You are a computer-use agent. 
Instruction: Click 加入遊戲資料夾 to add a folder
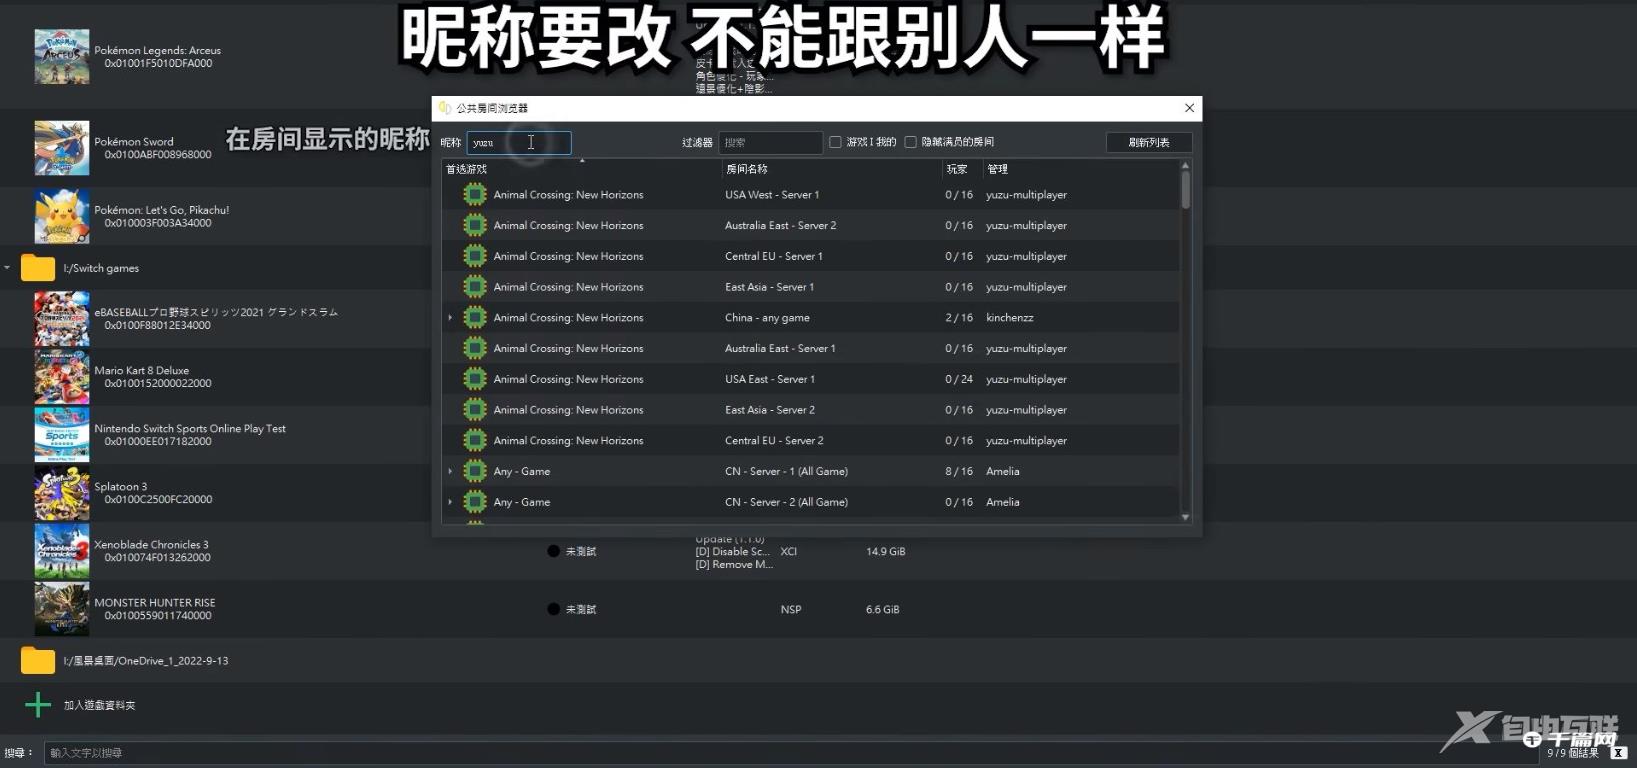pyautogui.click(x=100, y=705)
